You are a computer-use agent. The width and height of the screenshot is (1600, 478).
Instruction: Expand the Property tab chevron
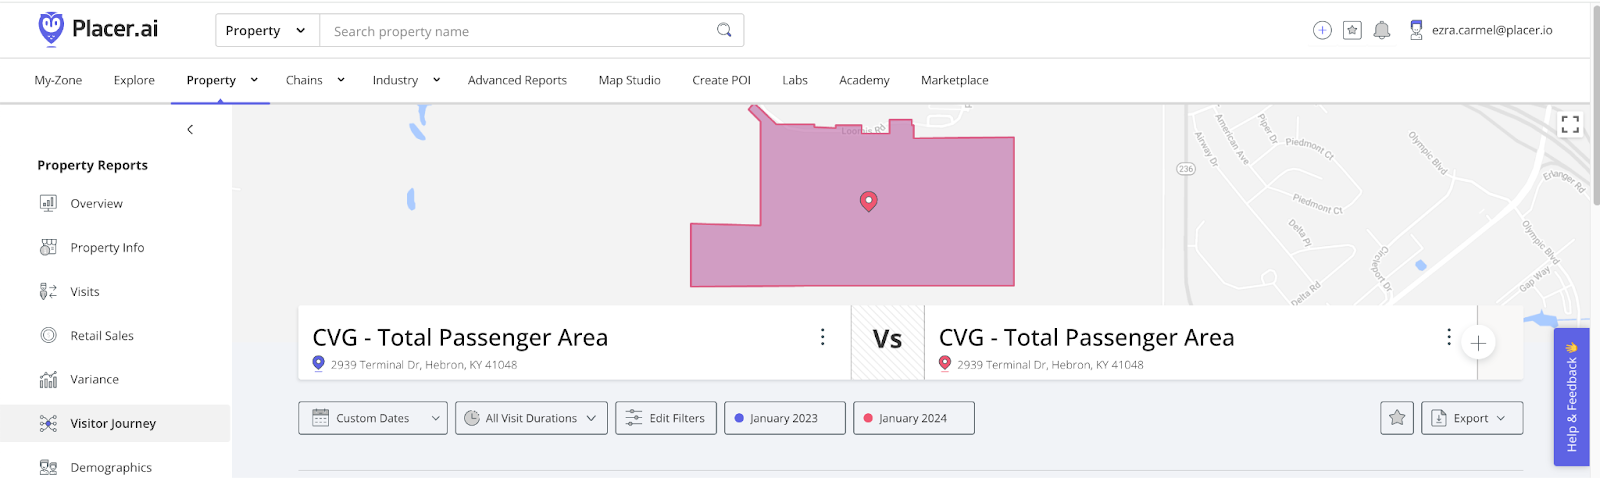[254, 80]
